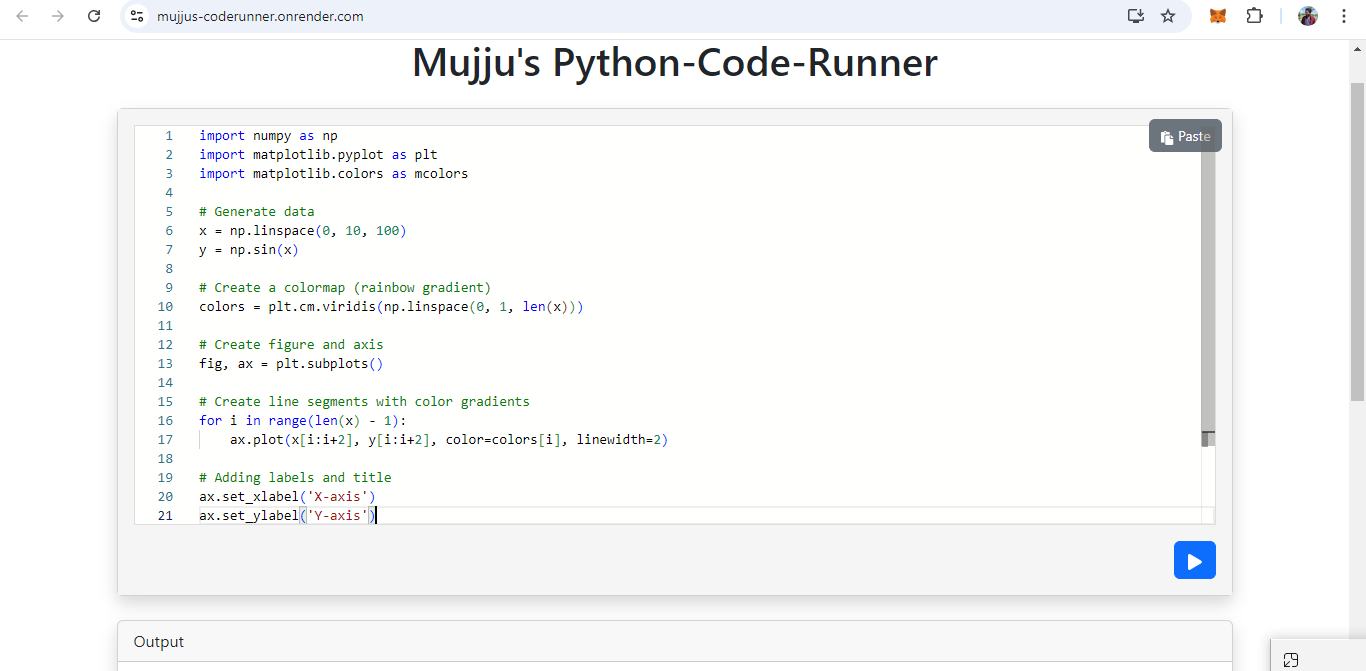
Task: Click line 'x = np.linspace(0, 10, 100)'
Action: coord(303,230)
